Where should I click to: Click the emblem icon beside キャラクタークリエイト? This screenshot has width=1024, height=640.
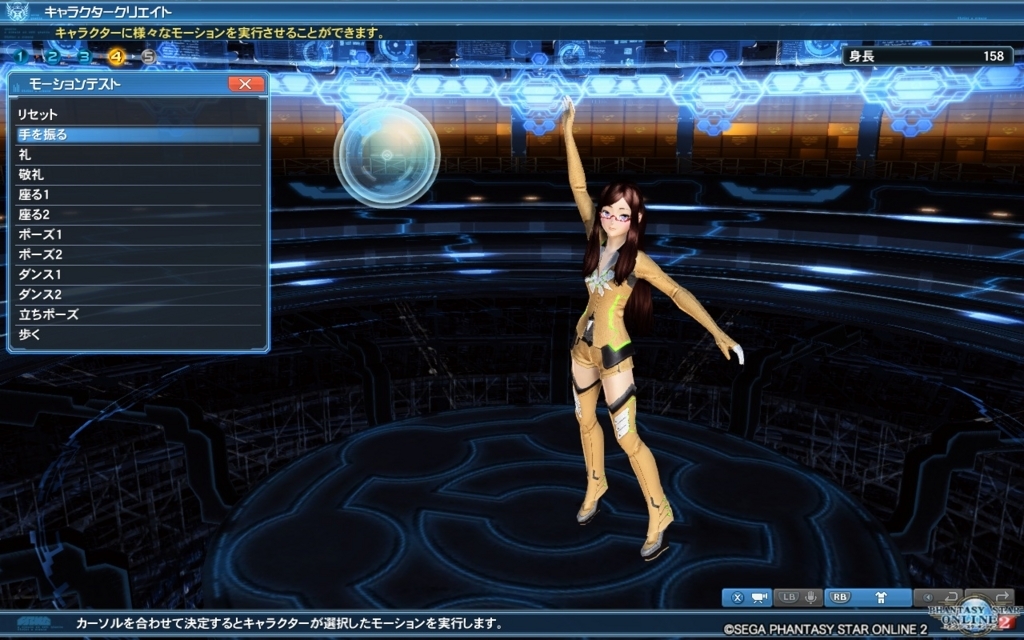(17, 11)
